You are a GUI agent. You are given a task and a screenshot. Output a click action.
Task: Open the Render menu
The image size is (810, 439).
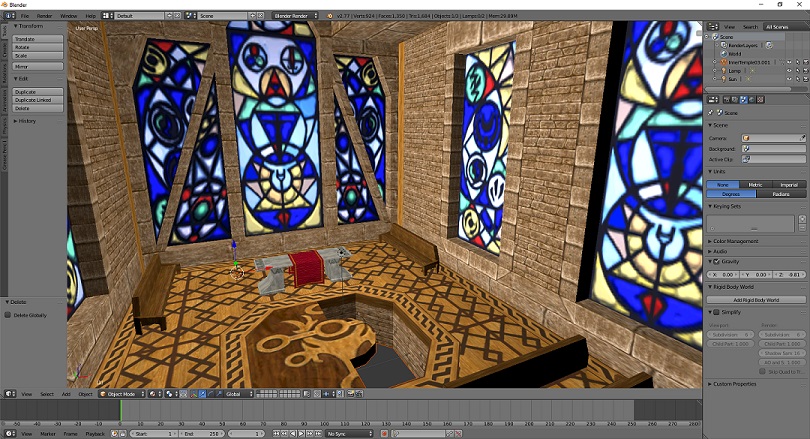[x=44, y=16]
